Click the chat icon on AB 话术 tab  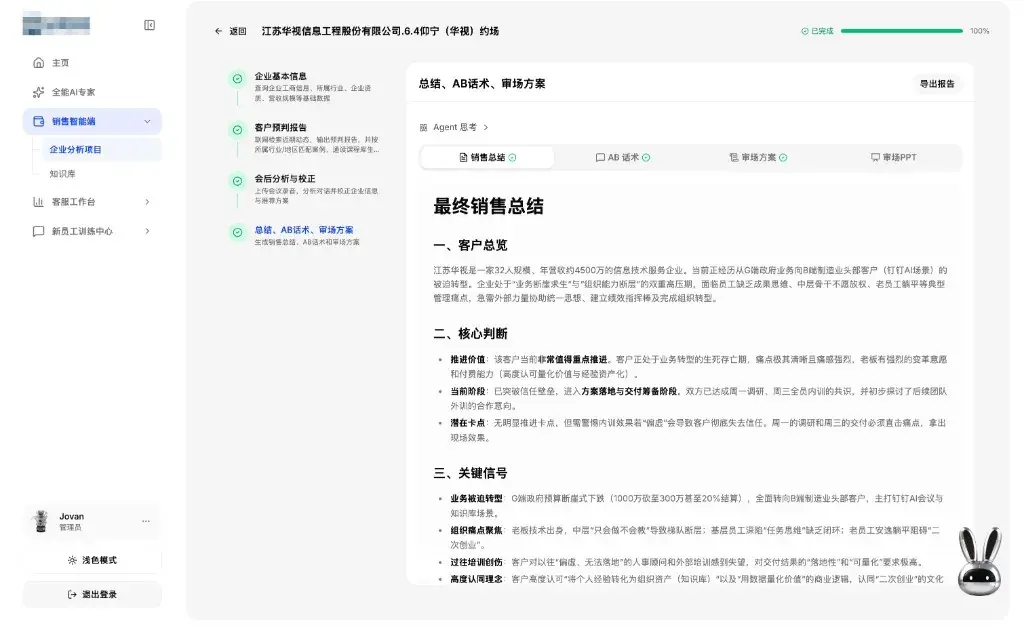pos(600,157)
